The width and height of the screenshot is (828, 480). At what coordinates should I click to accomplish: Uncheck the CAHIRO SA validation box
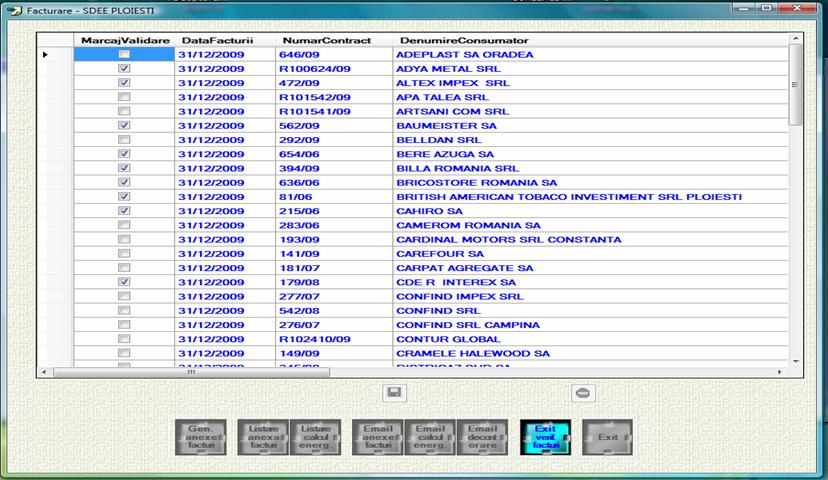[x=124, y=211]
